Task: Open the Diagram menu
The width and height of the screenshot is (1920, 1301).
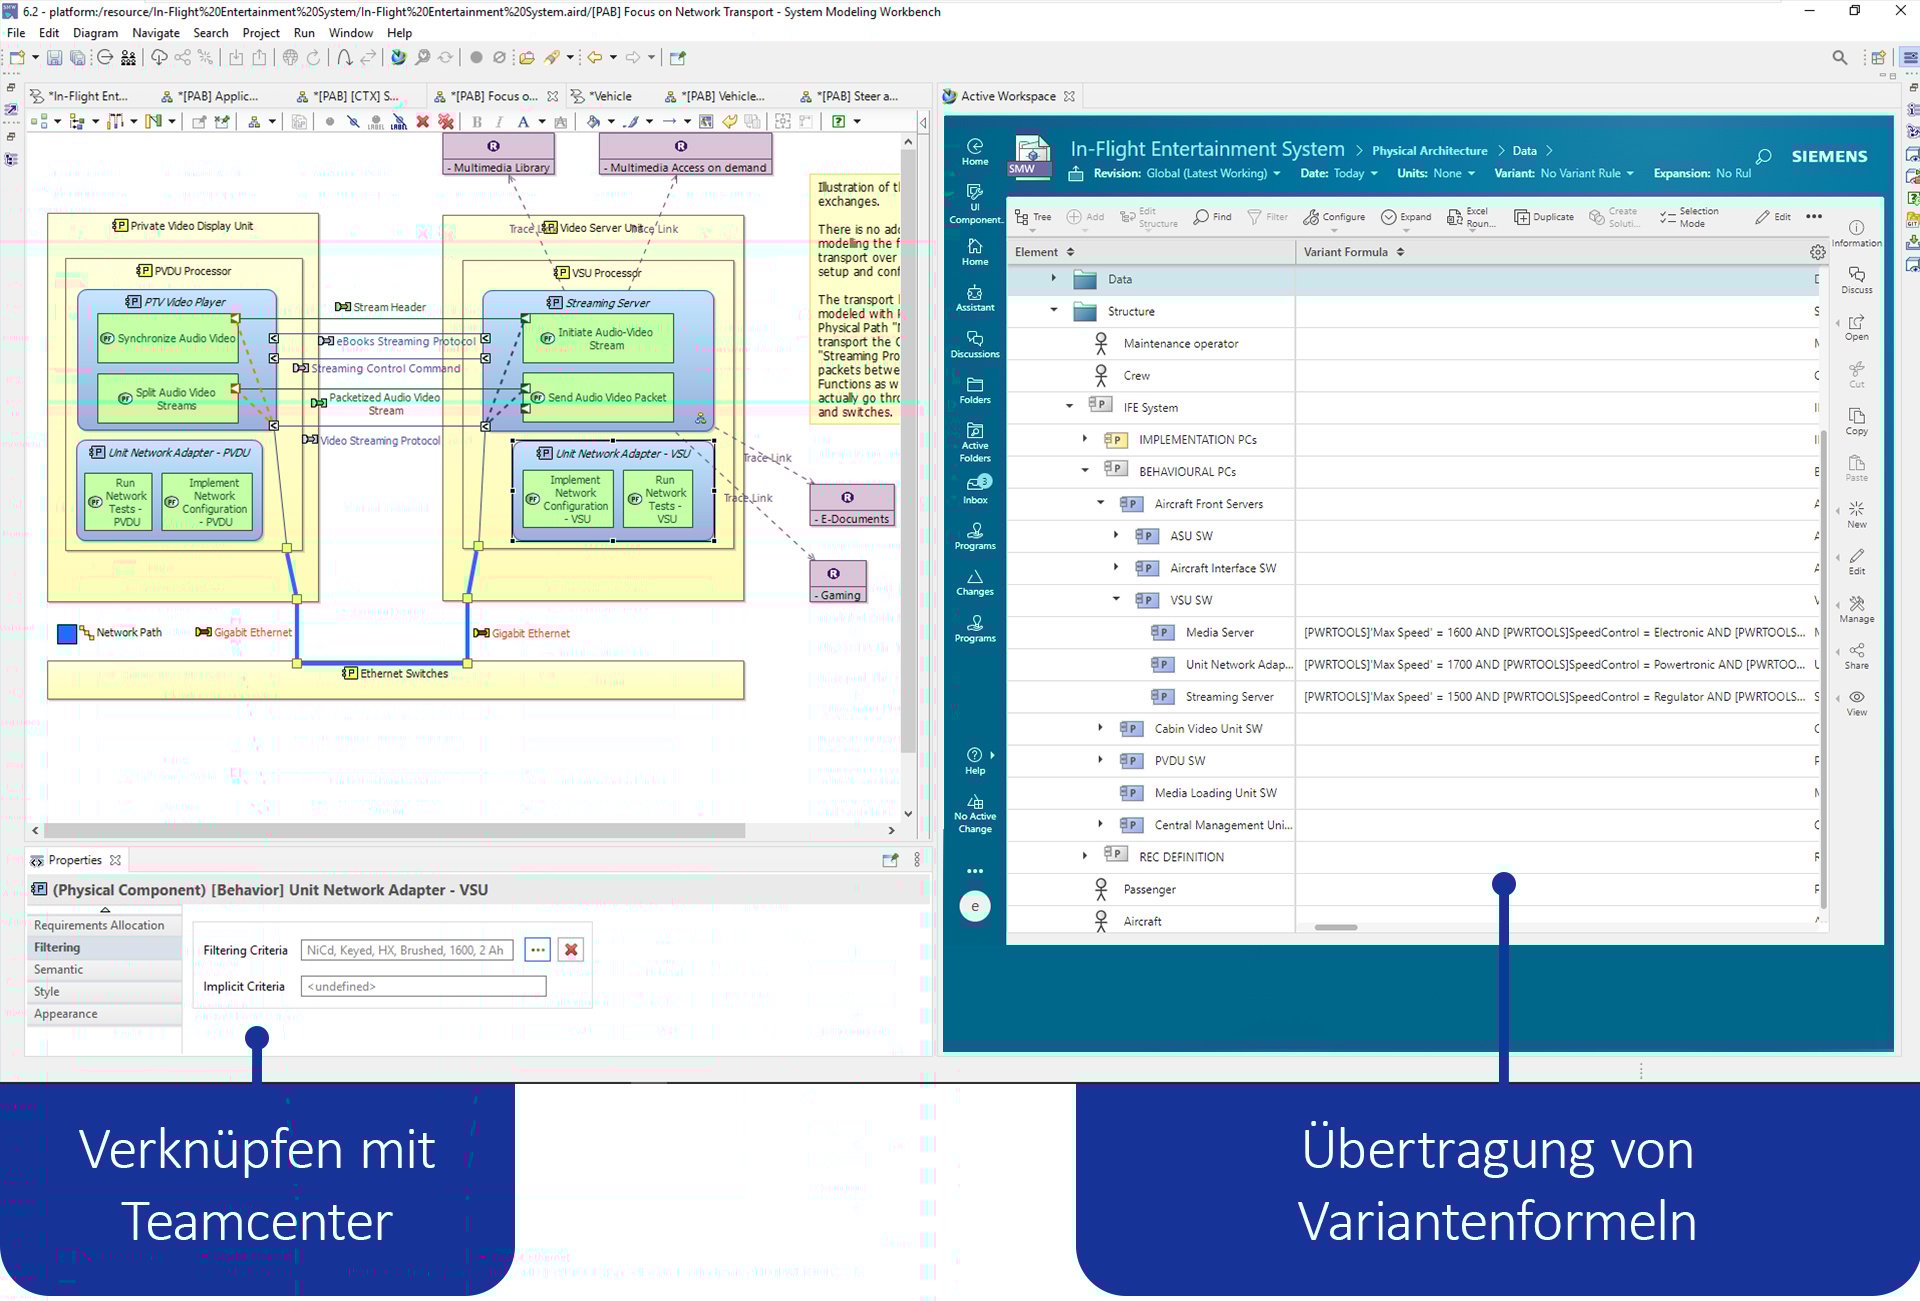Action: (x=95, y=32)
